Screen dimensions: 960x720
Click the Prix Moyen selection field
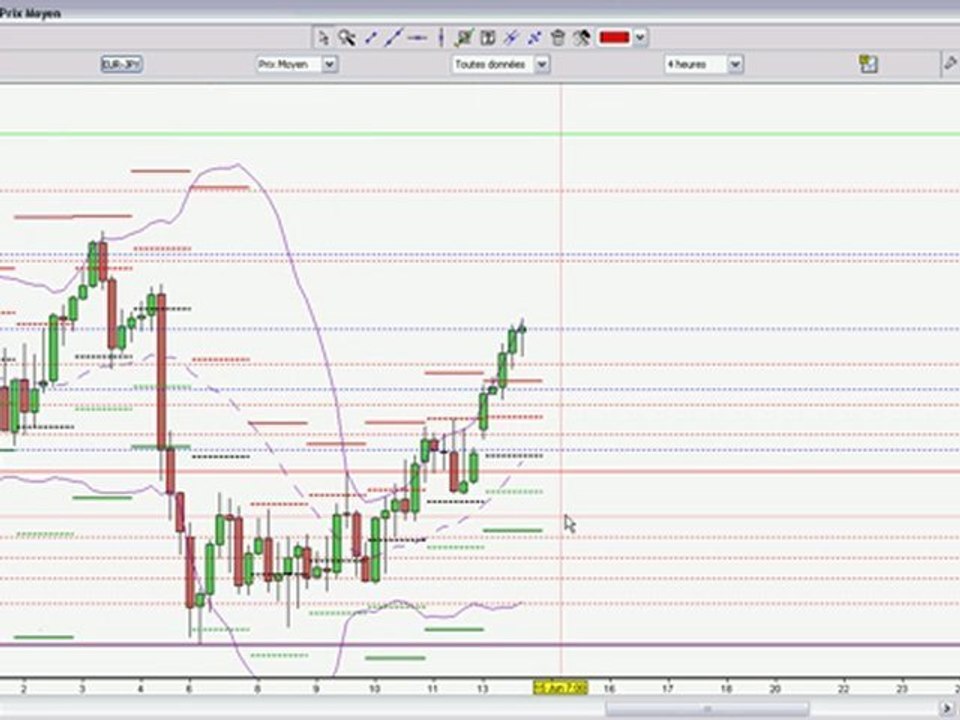coord(289,64)
